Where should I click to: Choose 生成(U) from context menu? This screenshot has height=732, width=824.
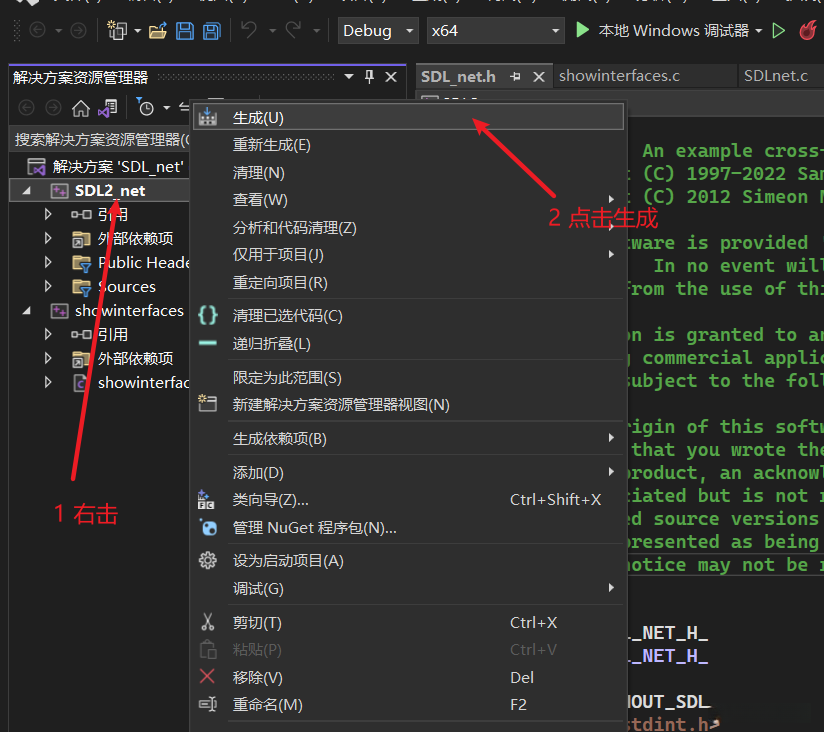(408, 117)
